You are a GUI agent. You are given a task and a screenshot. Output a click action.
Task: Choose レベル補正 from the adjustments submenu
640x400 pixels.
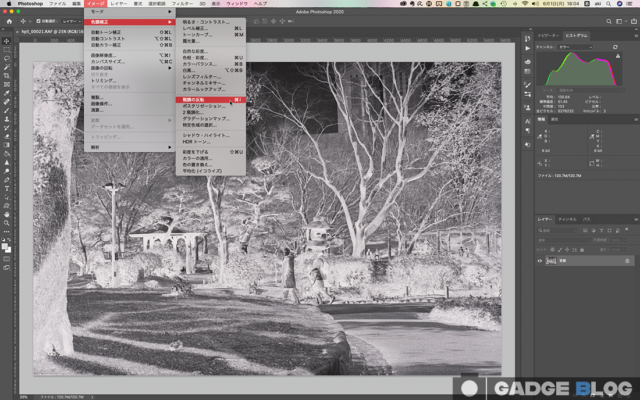coord(211,29)
